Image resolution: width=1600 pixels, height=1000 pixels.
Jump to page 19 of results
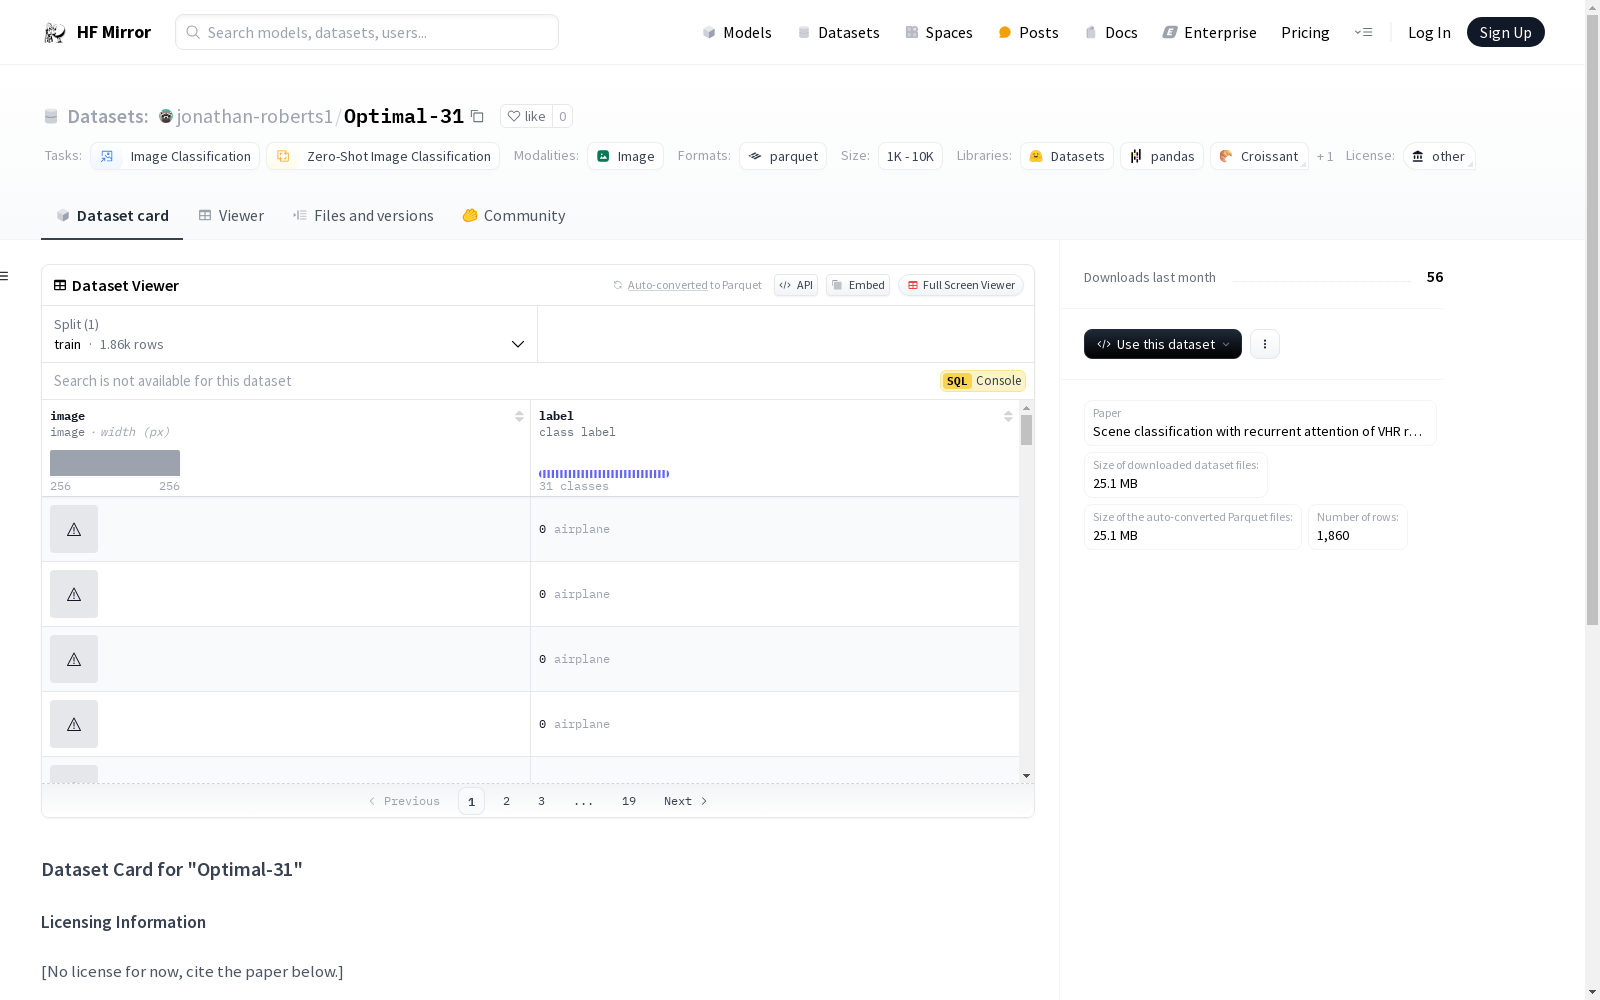pyautogui.click(x=629, y=801)
